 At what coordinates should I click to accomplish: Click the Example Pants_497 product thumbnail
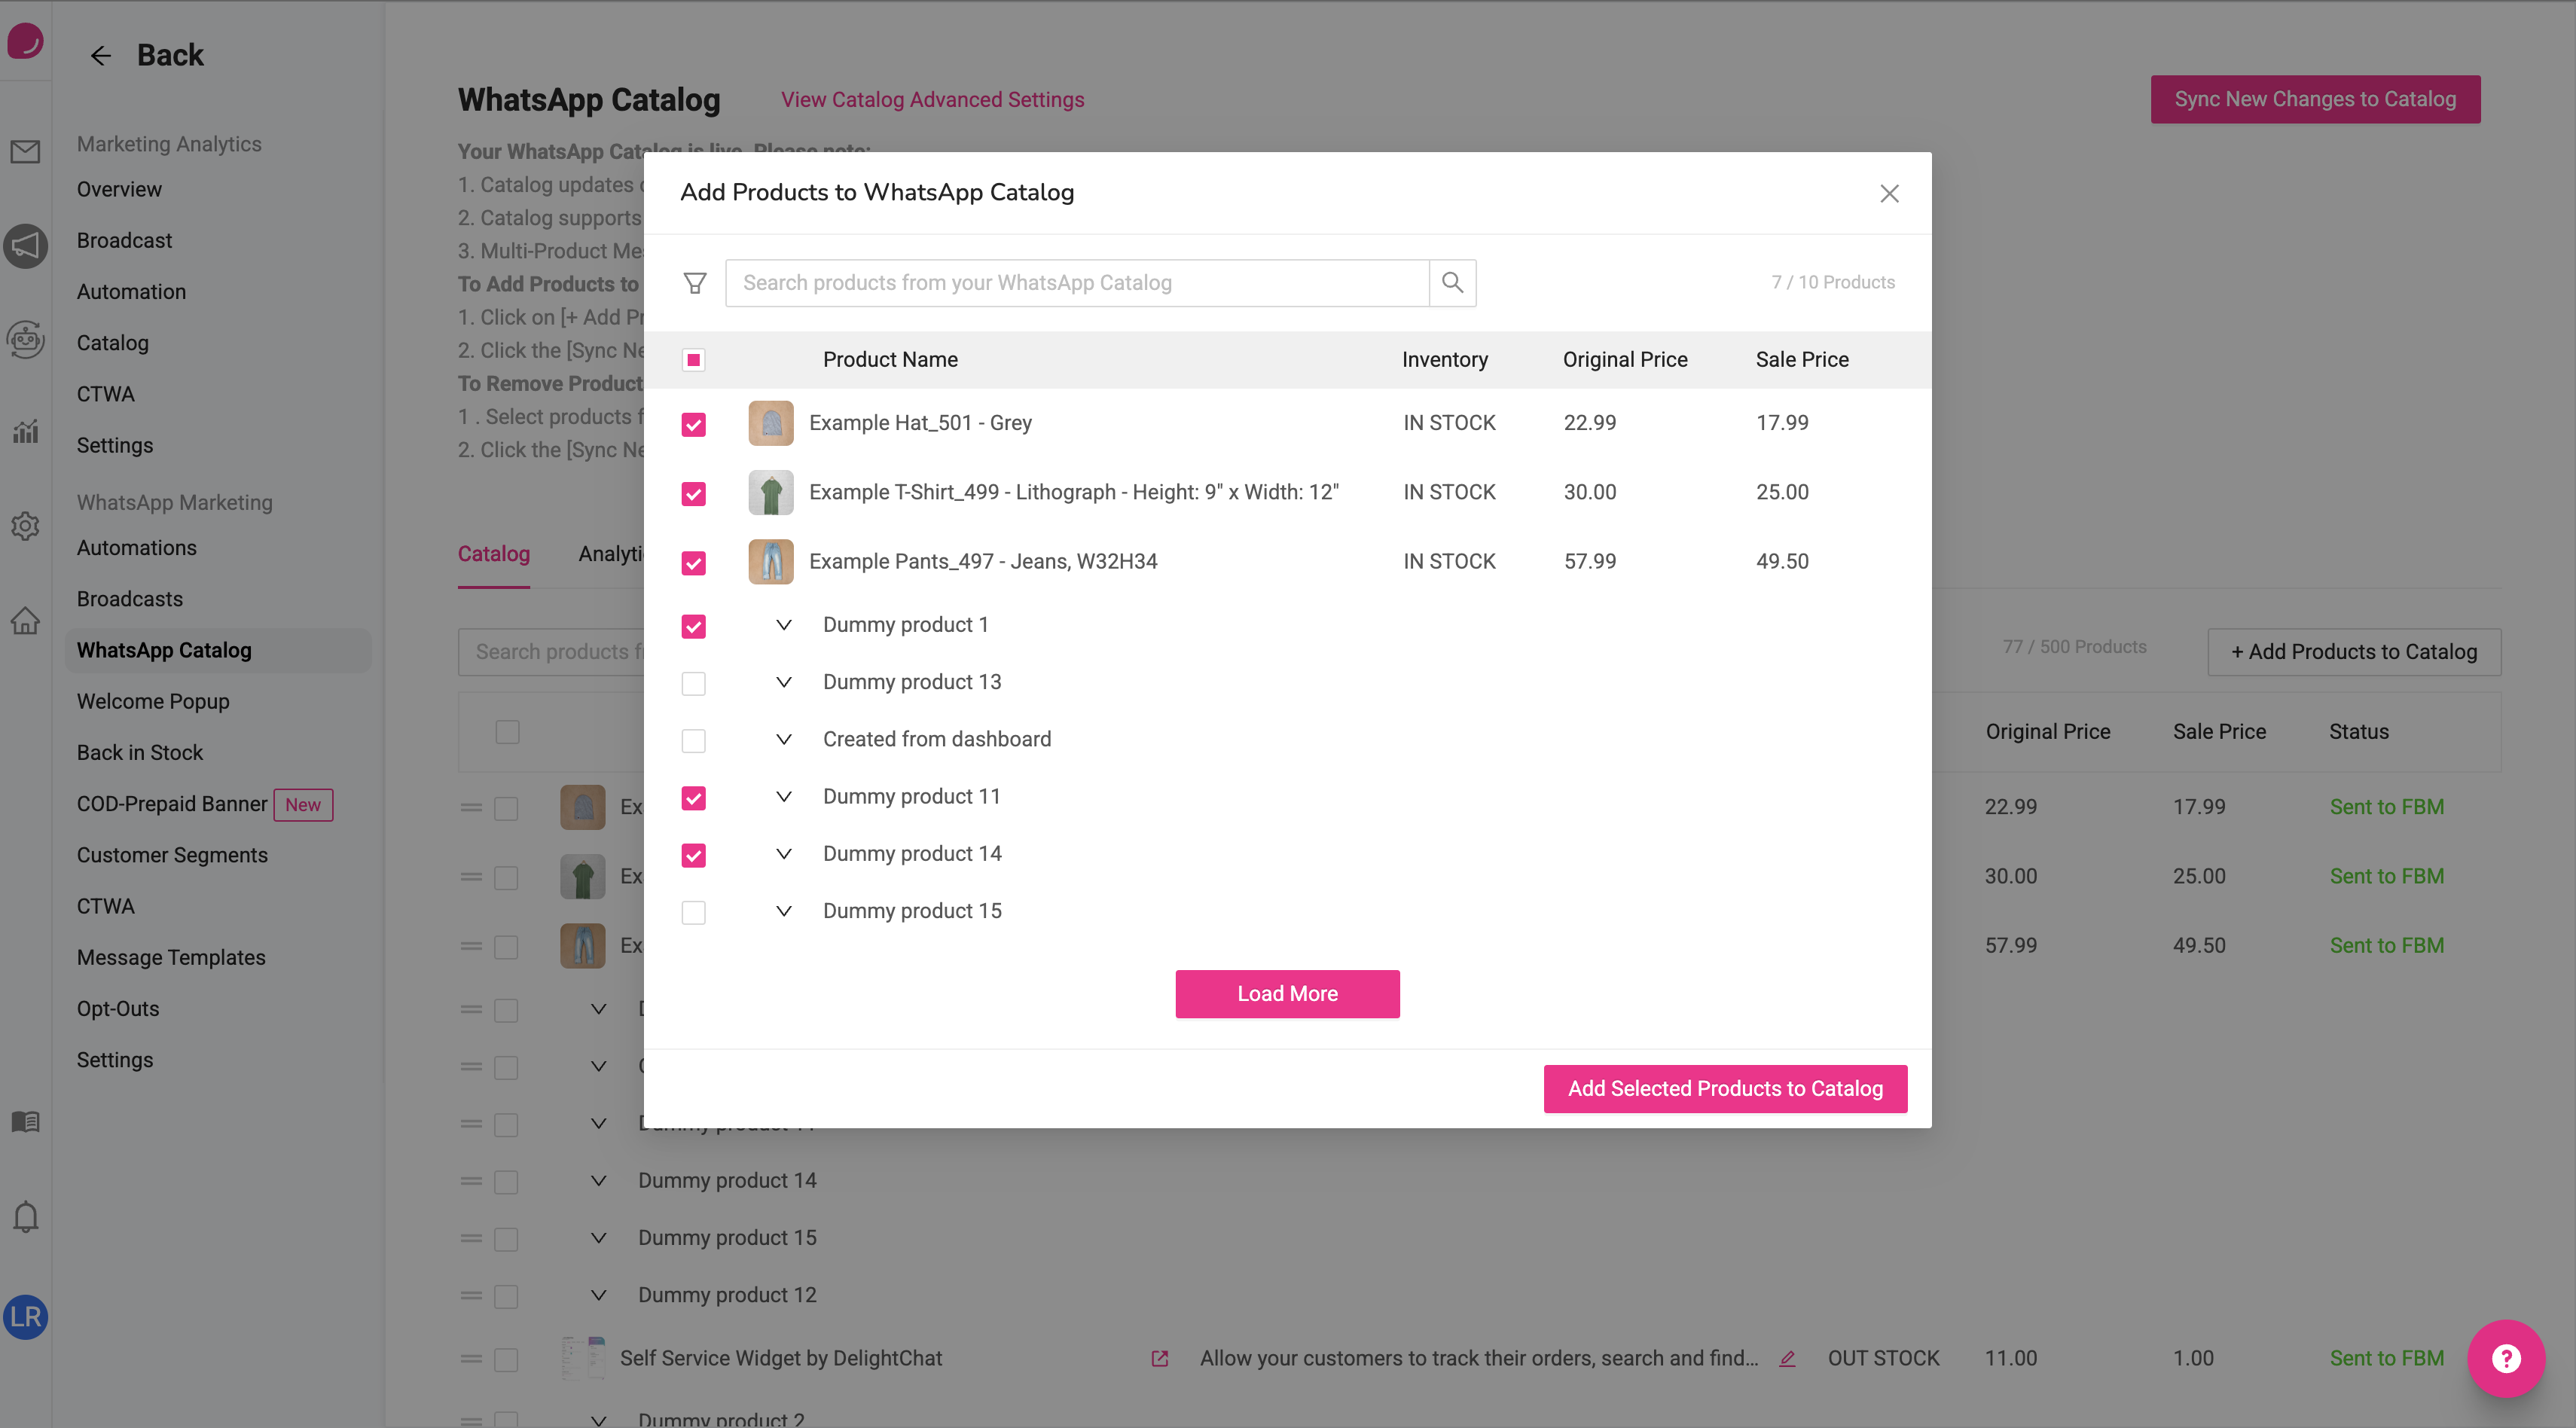pos(771,562)
